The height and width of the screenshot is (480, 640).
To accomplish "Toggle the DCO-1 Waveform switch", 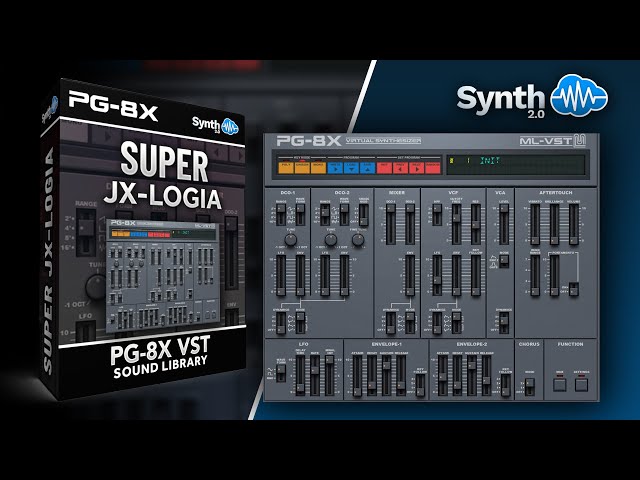I will pyautogui.click(x=300, y=215).
